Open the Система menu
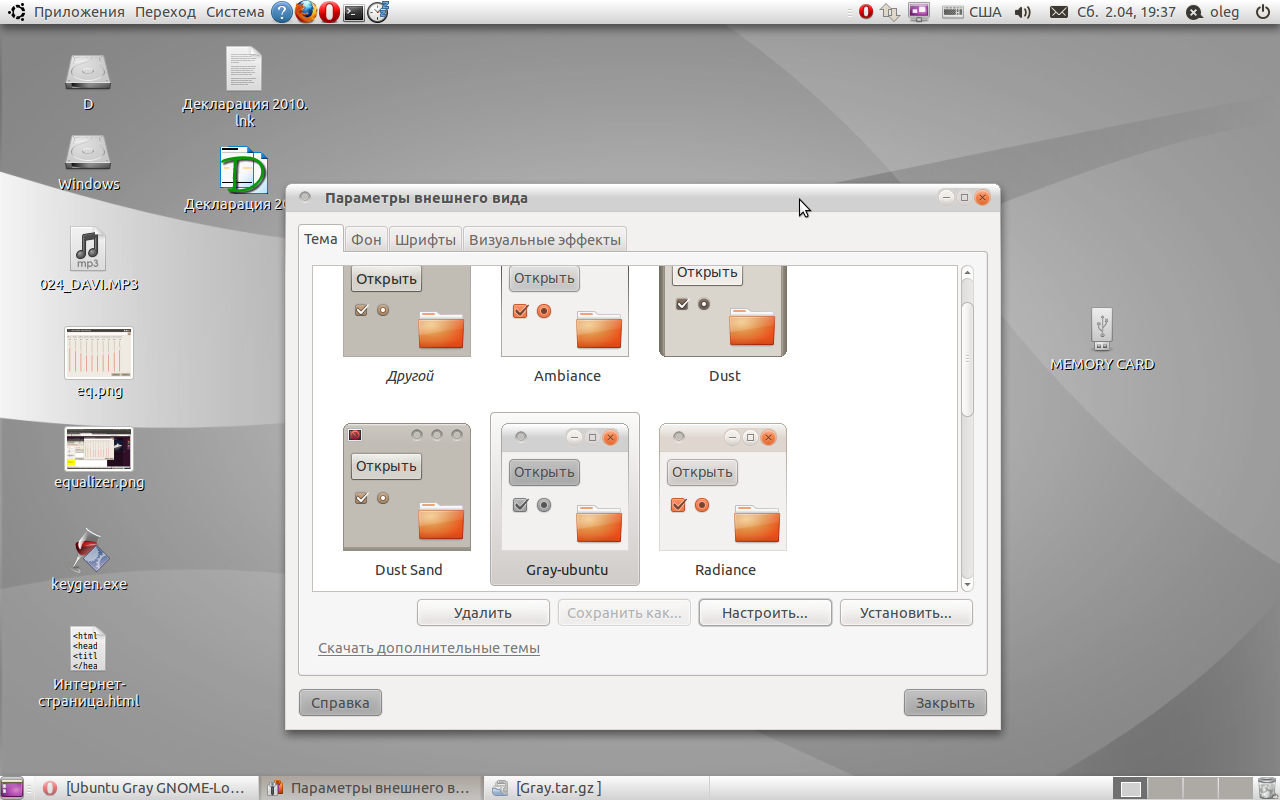 235,12
